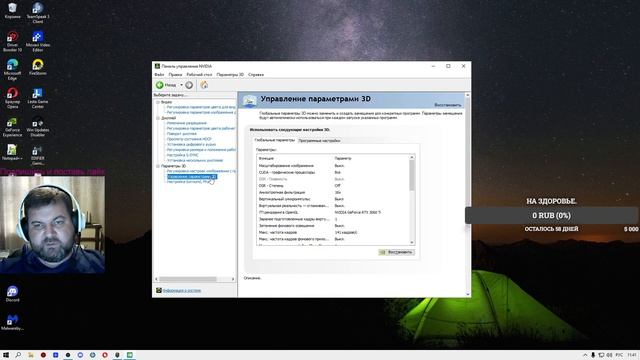Collapse the Видео tree node
Screen dimensions: 640x360
(158, 102)
